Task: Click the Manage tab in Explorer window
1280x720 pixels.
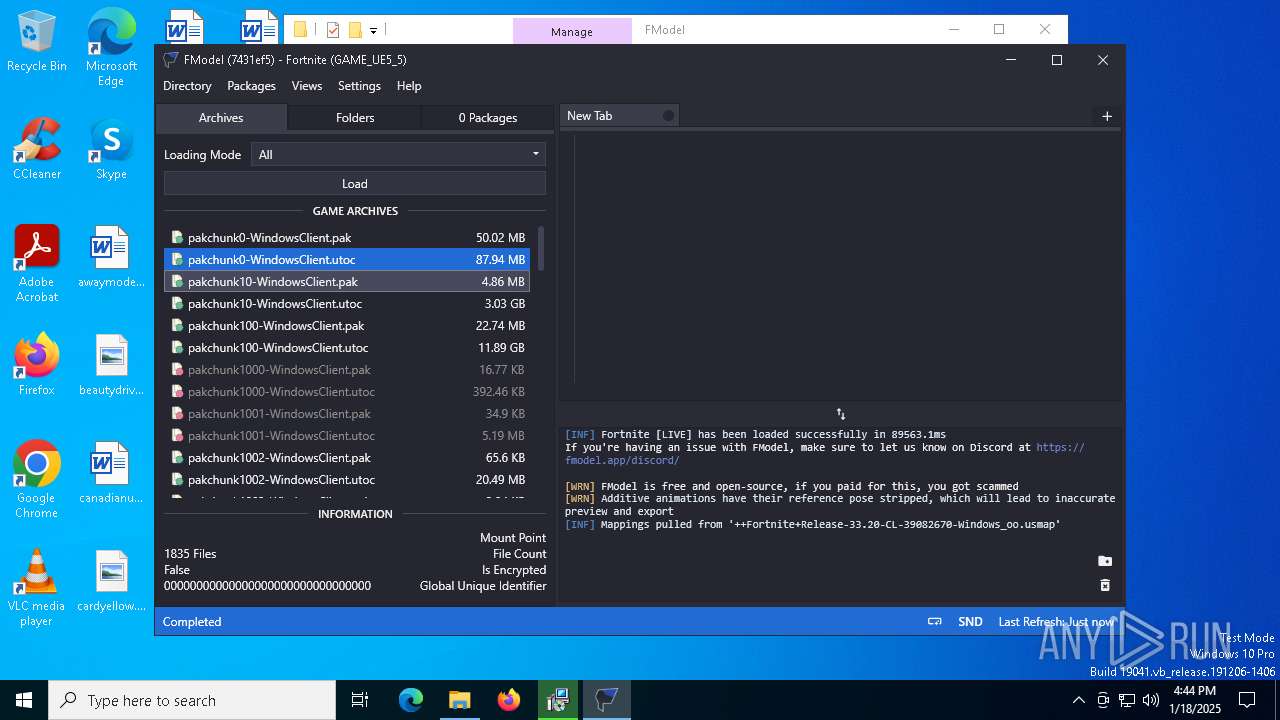Action: (x=572, y=31)
